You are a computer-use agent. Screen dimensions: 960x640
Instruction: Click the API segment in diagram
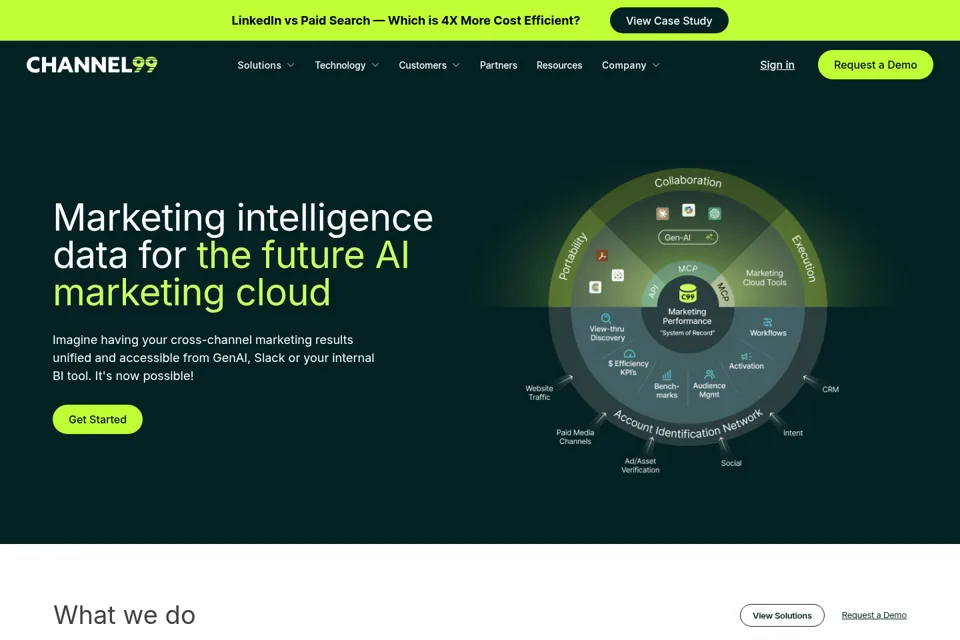tap(653, 291)
